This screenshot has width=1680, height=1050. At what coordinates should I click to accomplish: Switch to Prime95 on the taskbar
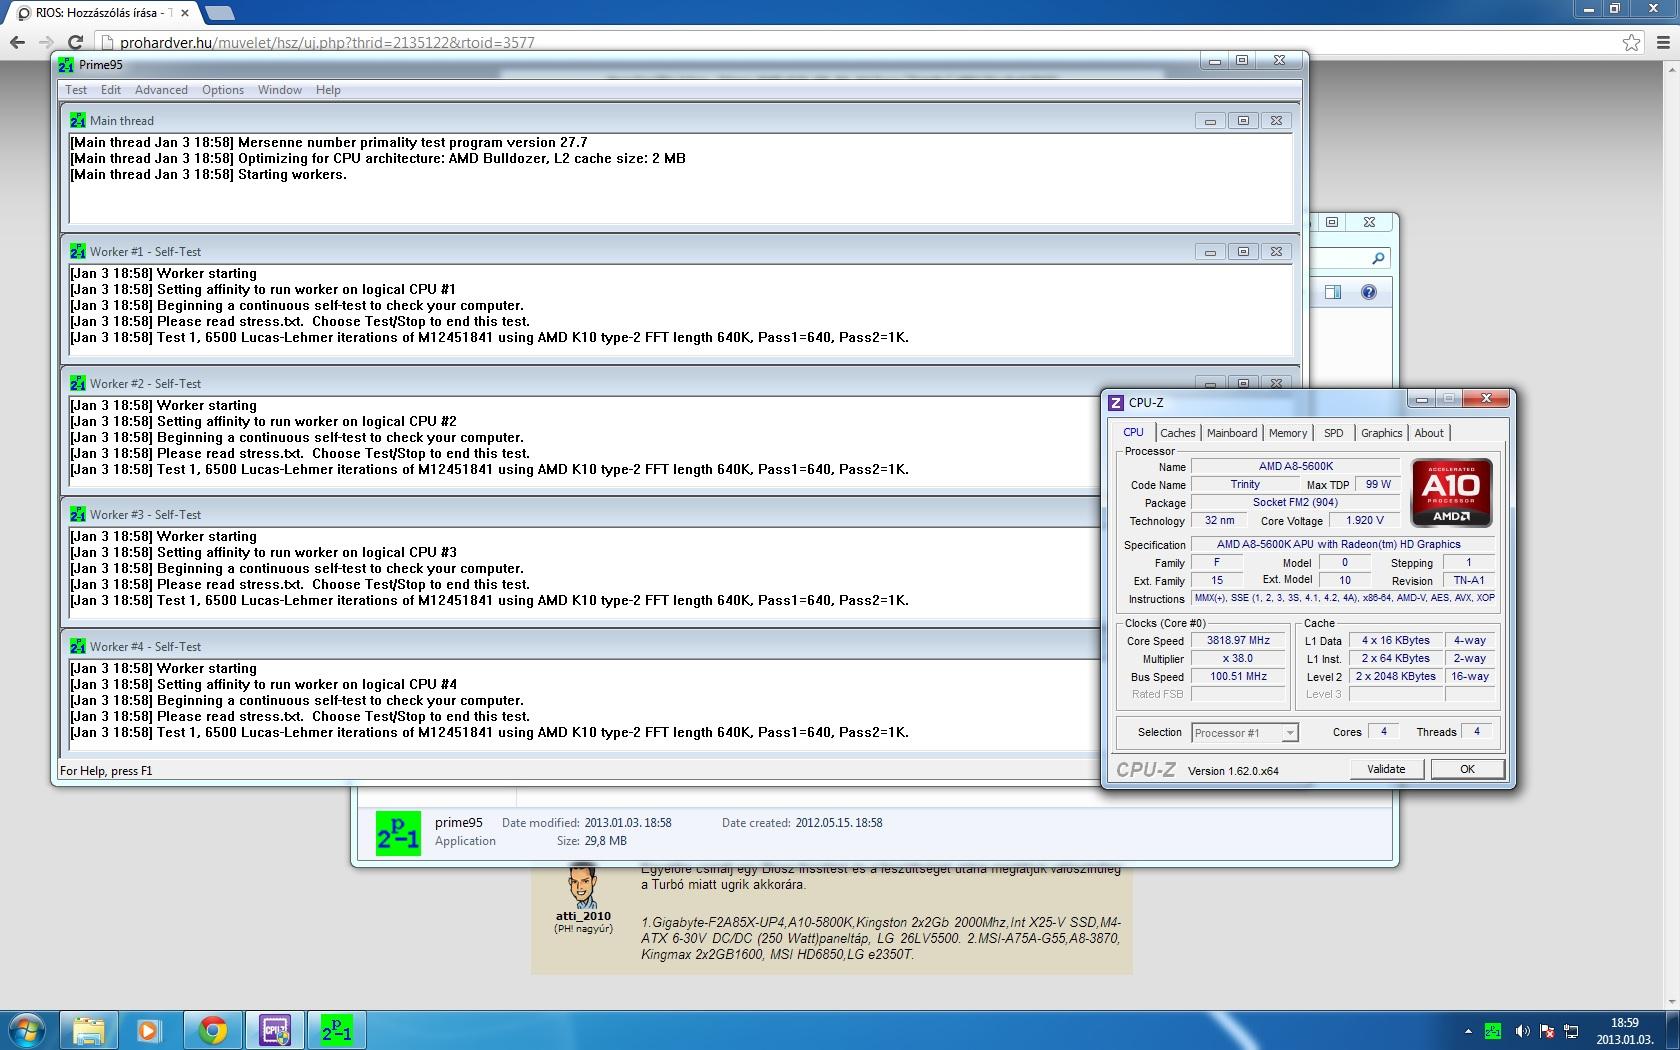tap(336, 1030)
